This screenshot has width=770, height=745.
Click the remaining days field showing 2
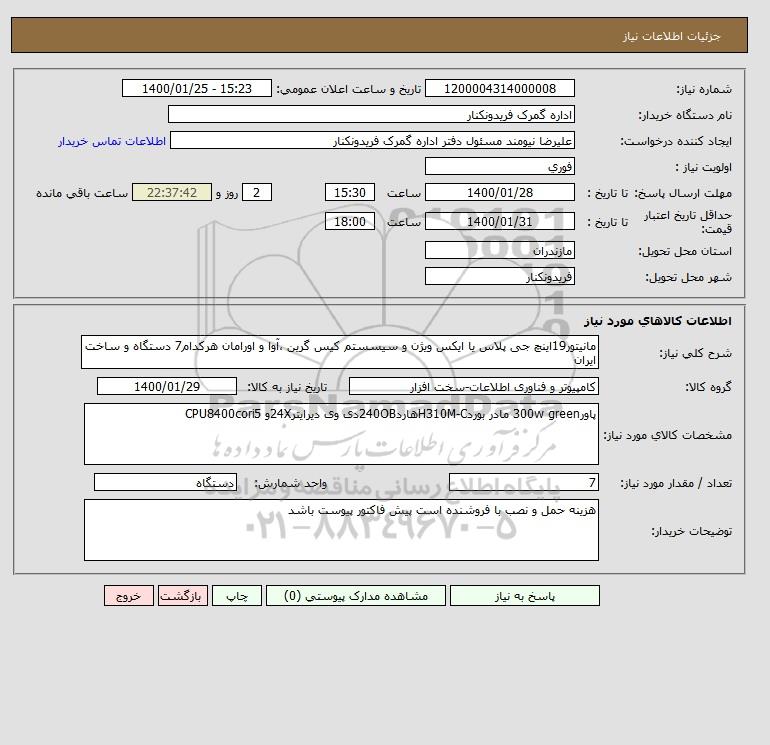click(x=256, y=193)
